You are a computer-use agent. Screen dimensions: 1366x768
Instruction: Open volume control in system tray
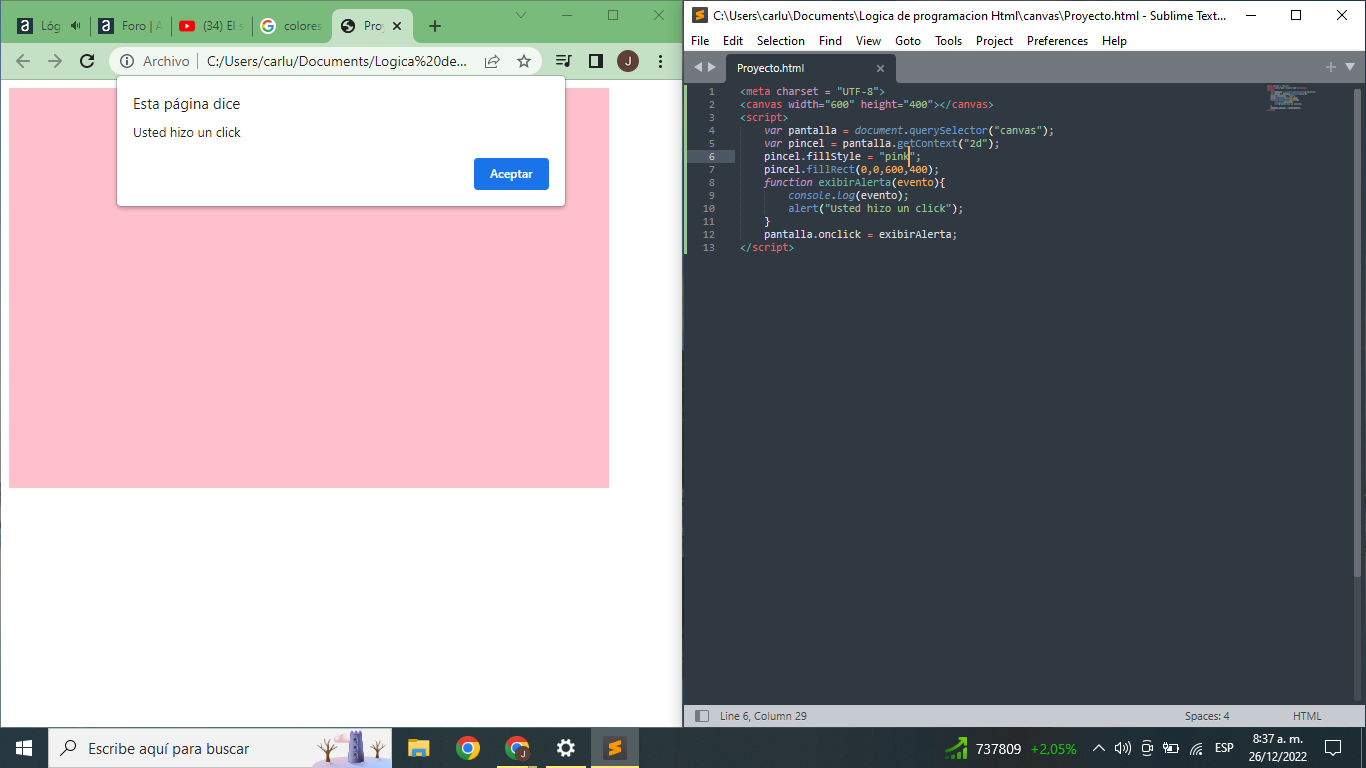point(1122,748)
